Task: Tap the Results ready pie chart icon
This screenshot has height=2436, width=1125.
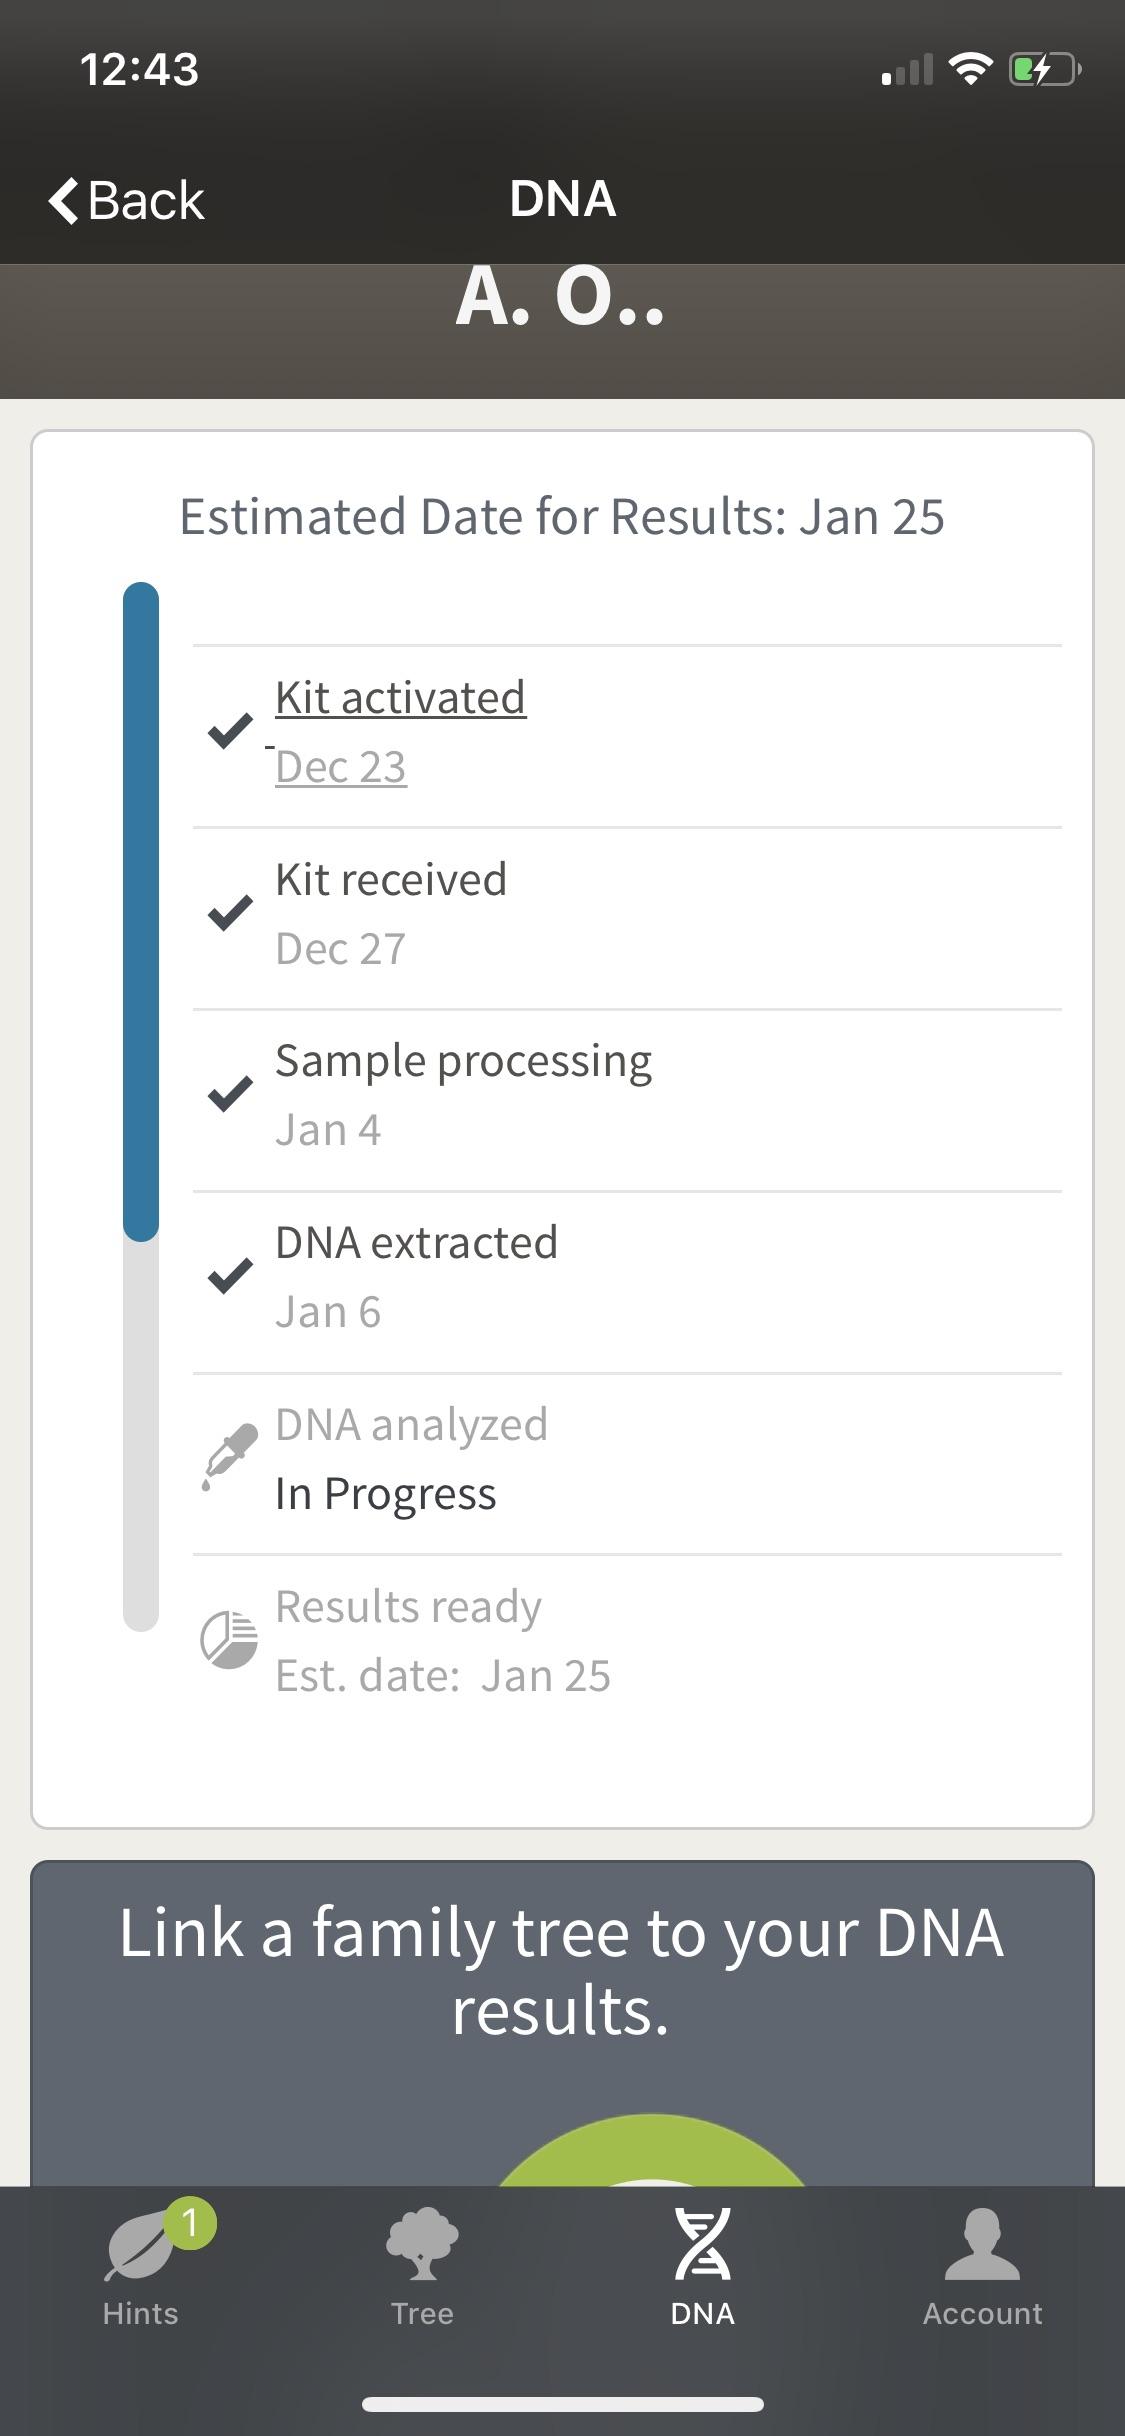Action: coord(229,1640)
